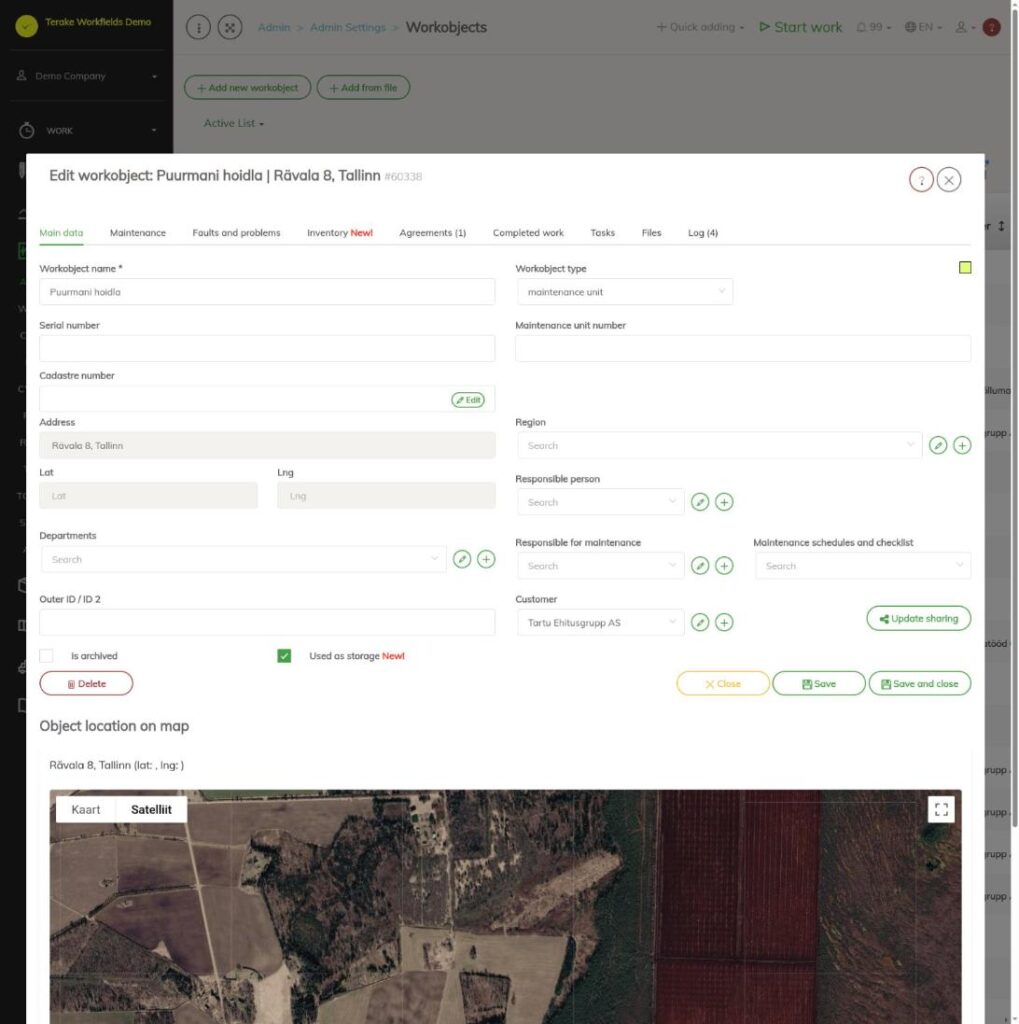Open the Agreements (1) tab
This screenshot has width=1019, height=1024.
(432, 232)
